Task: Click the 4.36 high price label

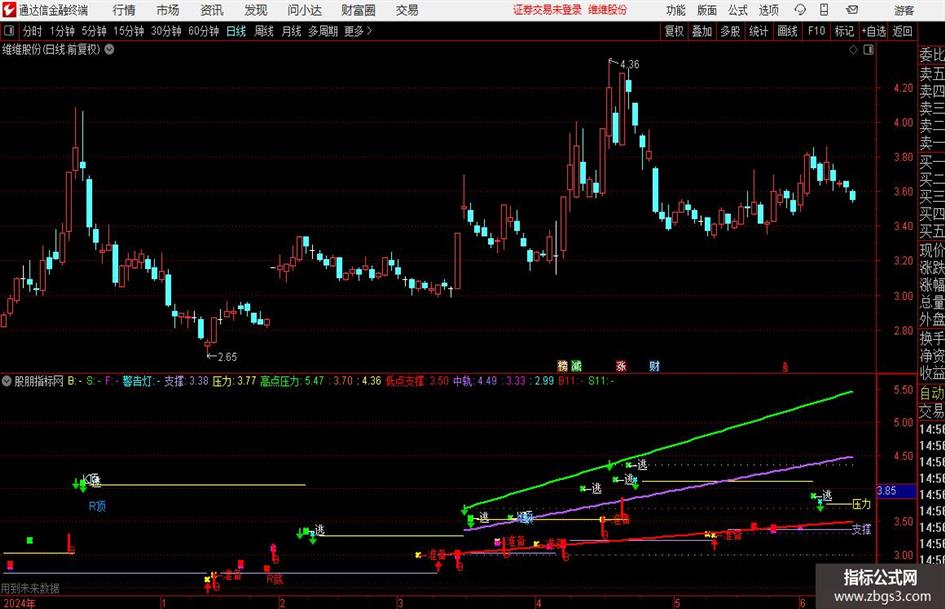Action: (630, 64)
